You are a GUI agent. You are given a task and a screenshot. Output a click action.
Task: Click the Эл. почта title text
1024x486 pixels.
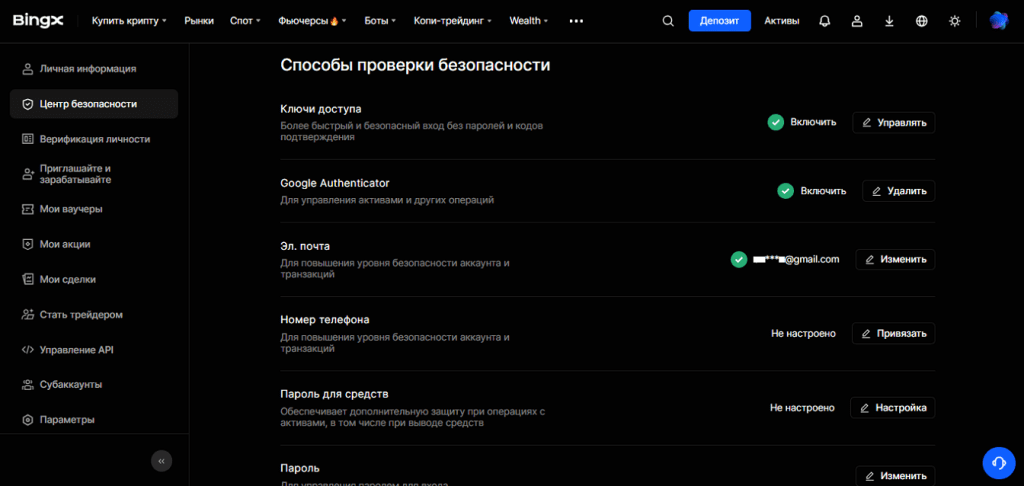[305, 246]
